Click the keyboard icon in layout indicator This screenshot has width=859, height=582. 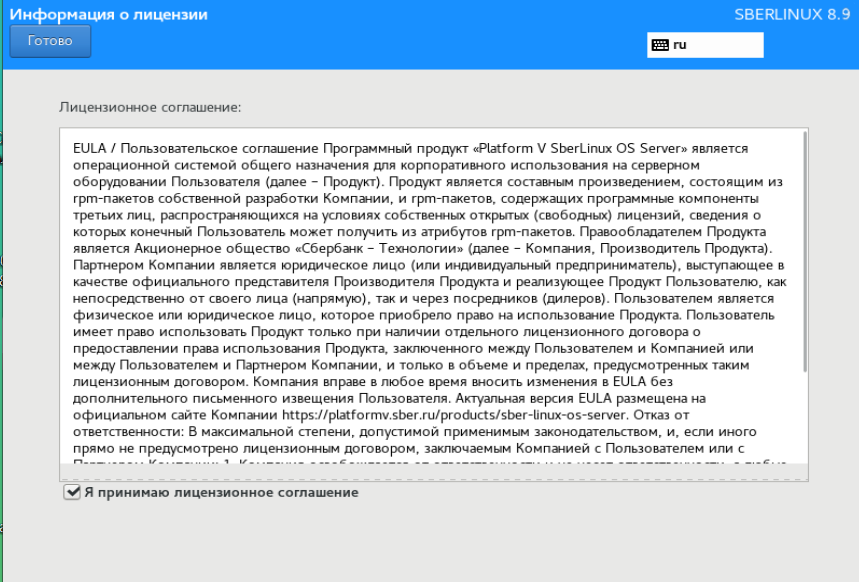pyautogui.click(x=659, y=45)
